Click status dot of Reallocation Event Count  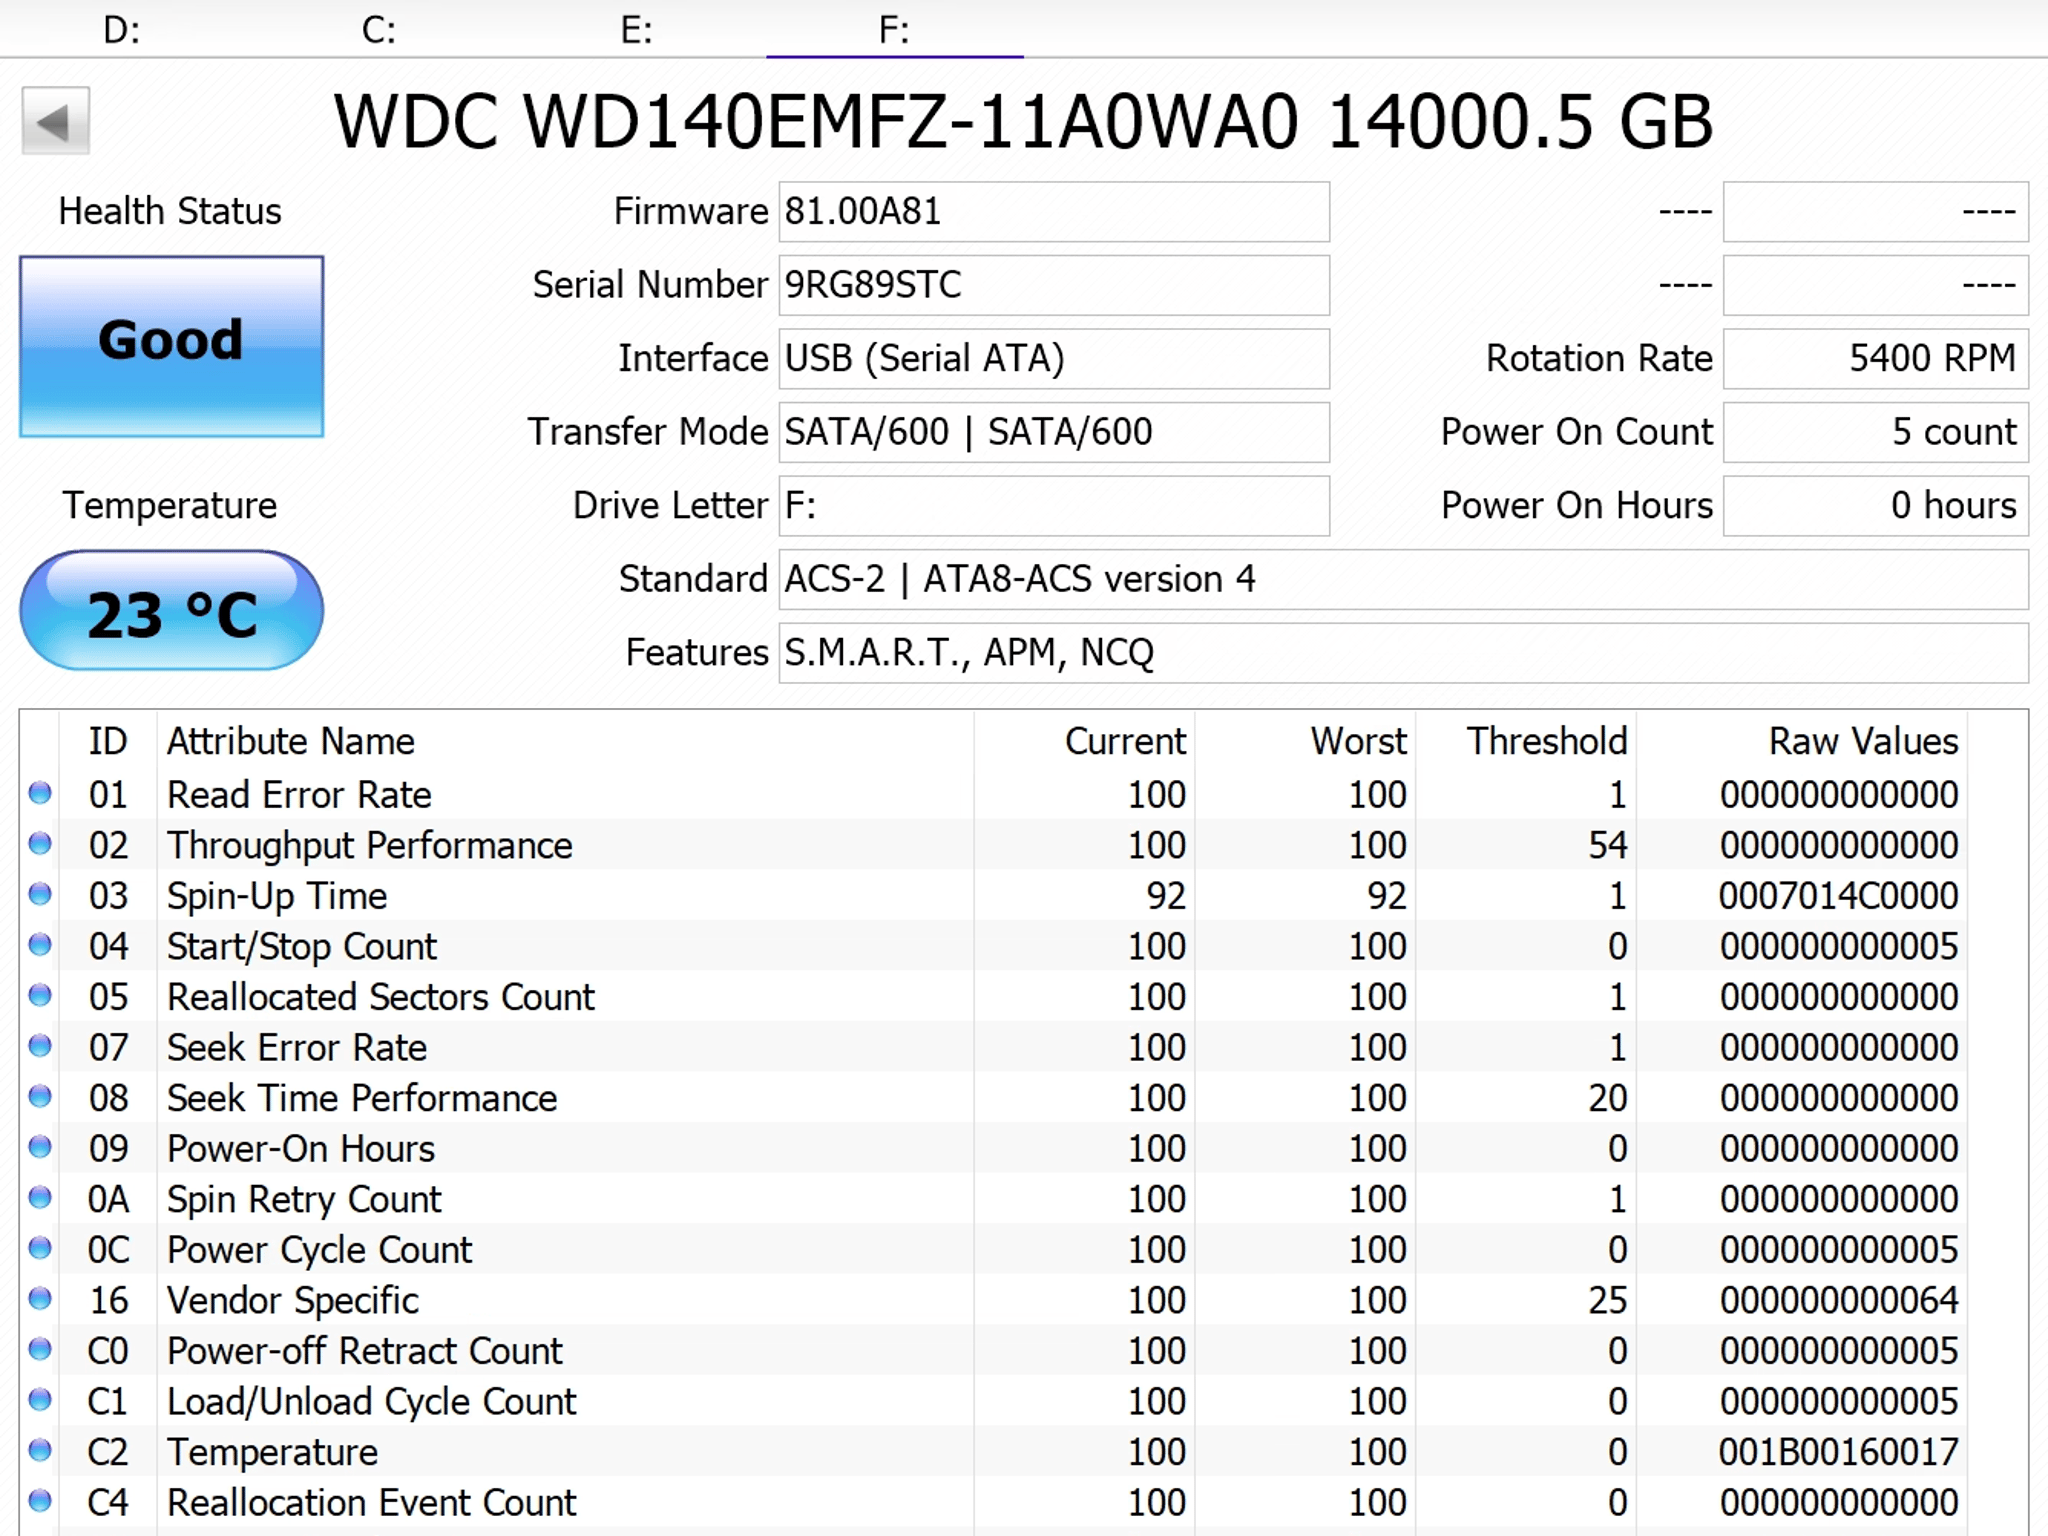[40, 1501]
